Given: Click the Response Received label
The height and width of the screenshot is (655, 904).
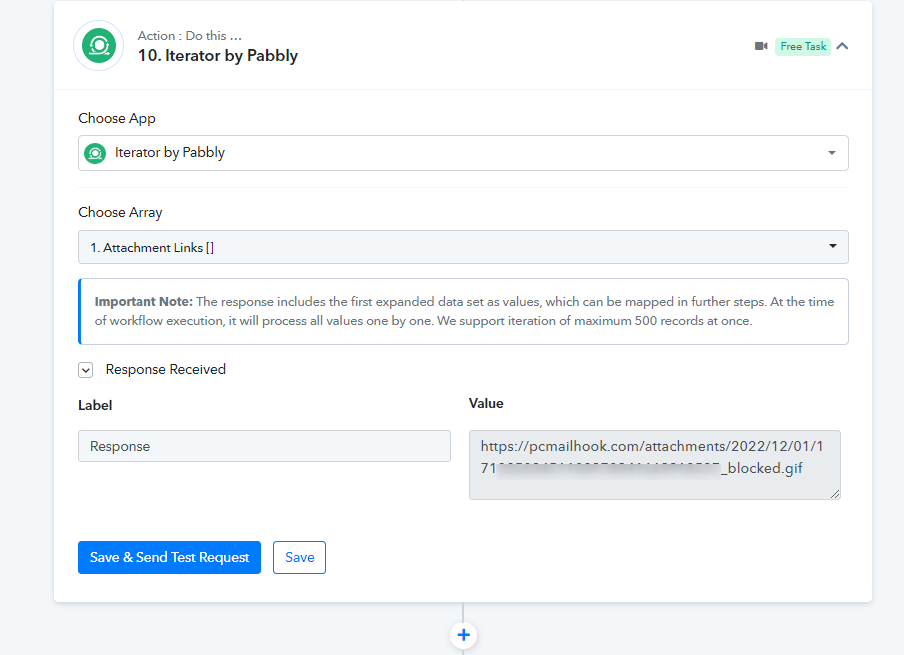Looking at the screenshot, I should [165, 370].
